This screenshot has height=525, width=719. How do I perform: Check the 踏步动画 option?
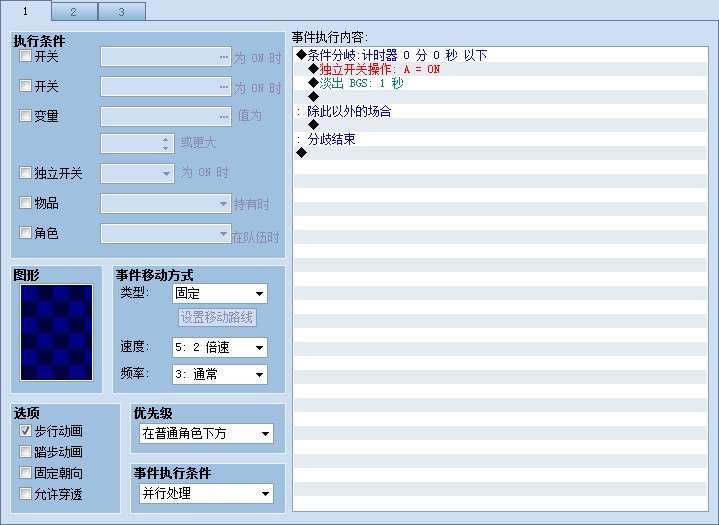[x=25, y=452]
